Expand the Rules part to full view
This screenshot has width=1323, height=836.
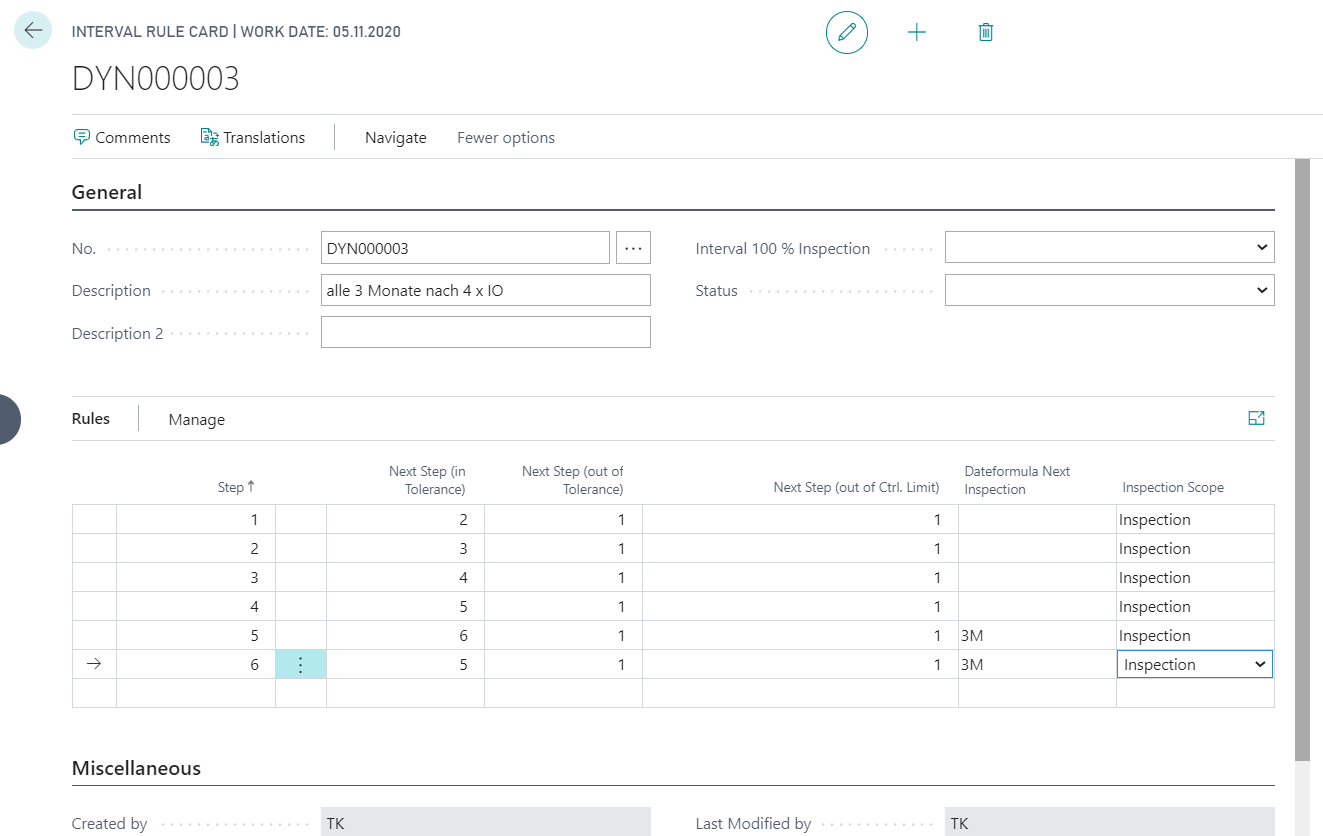1257,419
